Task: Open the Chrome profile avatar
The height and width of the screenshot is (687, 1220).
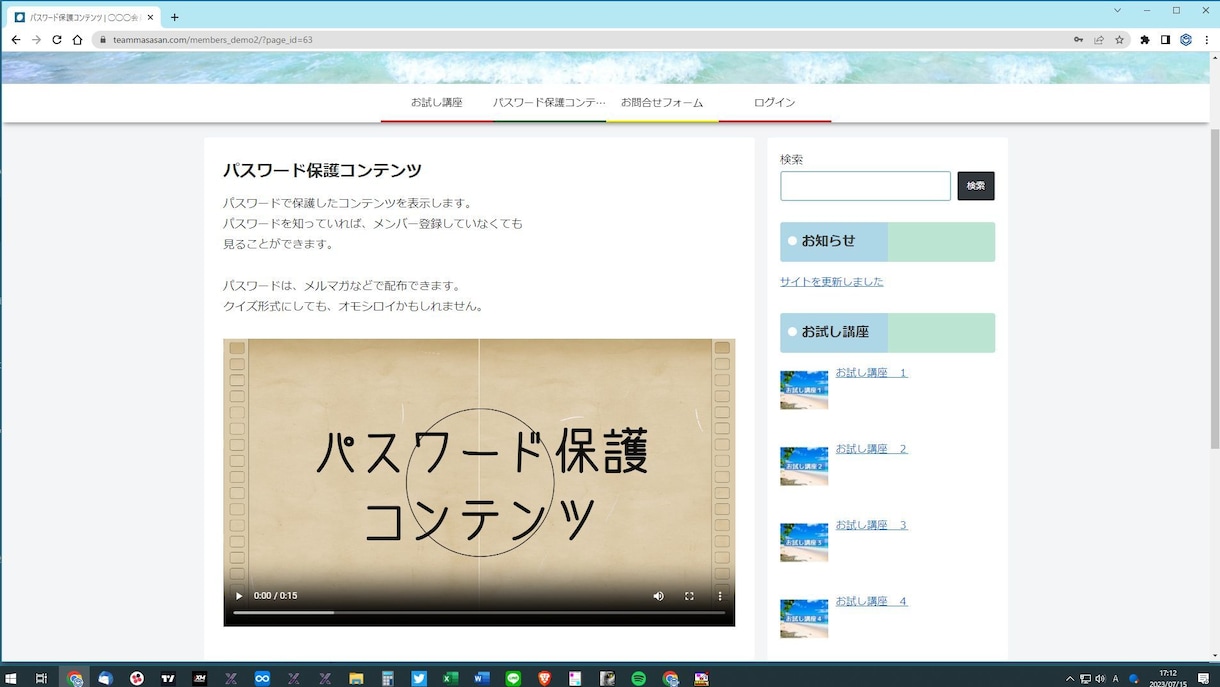Action: 1186,40
